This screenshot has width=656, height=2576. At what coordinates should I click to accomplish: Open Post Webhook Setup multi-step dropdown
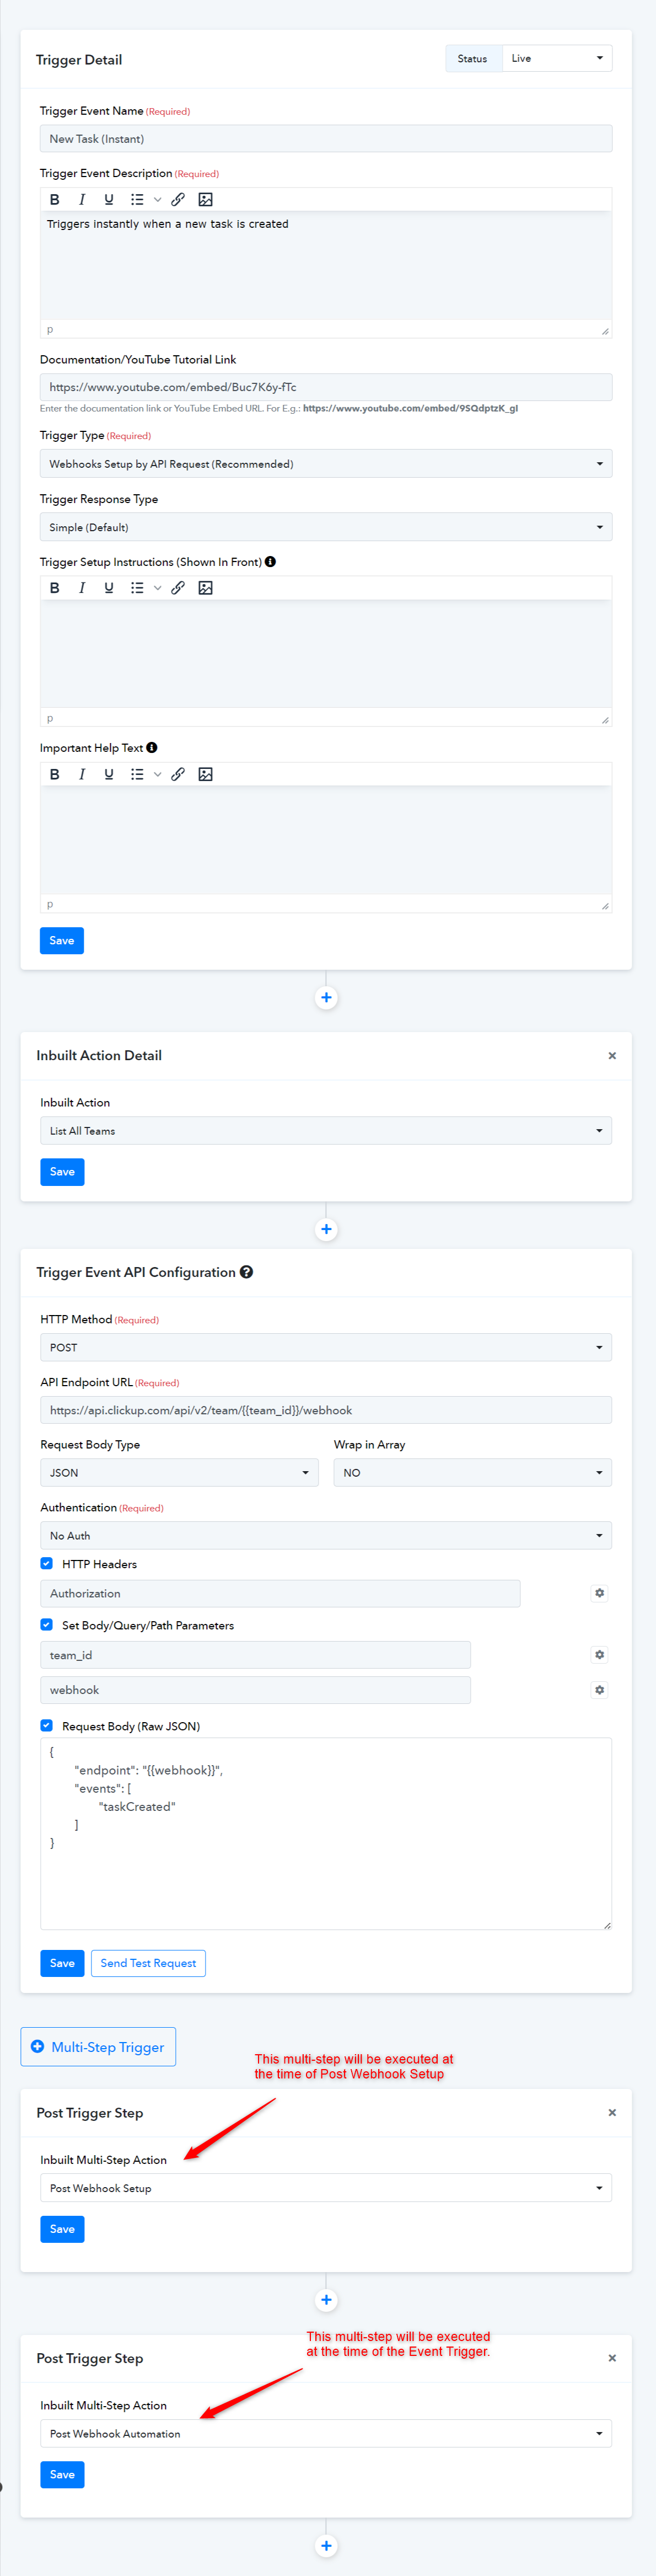pos(326,2188)
